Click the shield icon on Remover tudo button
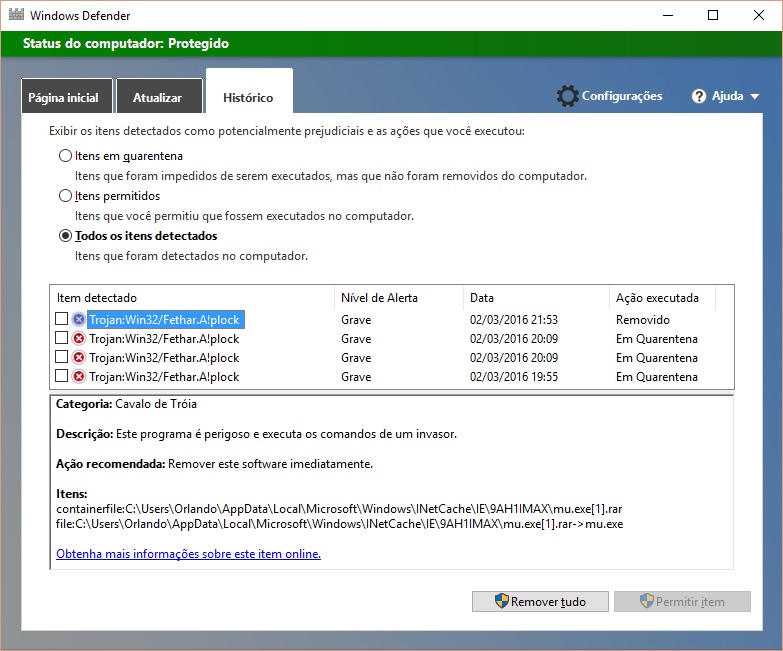Viewport: 783px width, 651px height. click(501, 601)
